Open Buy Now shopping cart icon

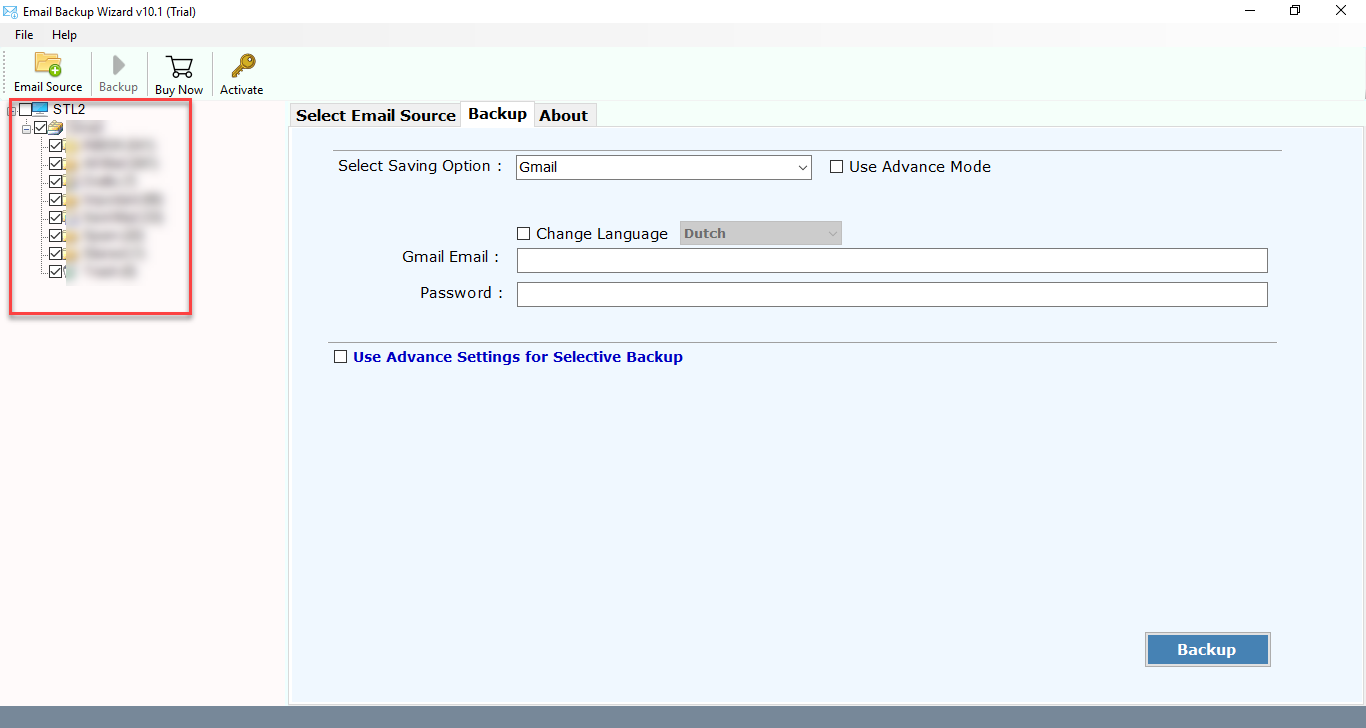[x=178, y=72]
